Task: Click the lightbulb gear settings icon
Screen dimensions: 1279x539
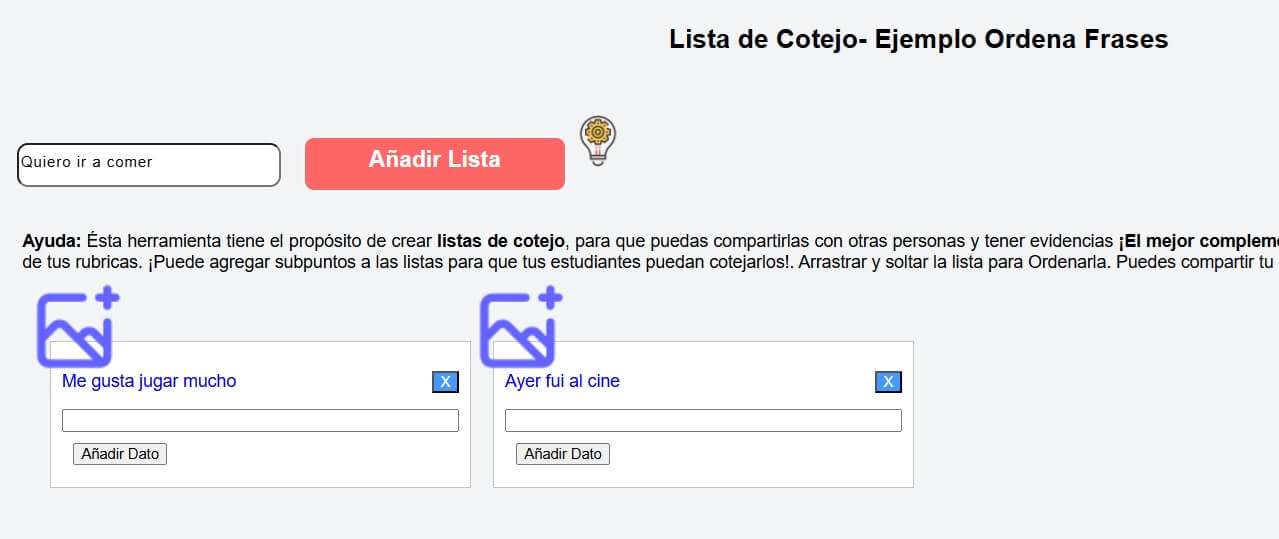Action: point(598,141)
